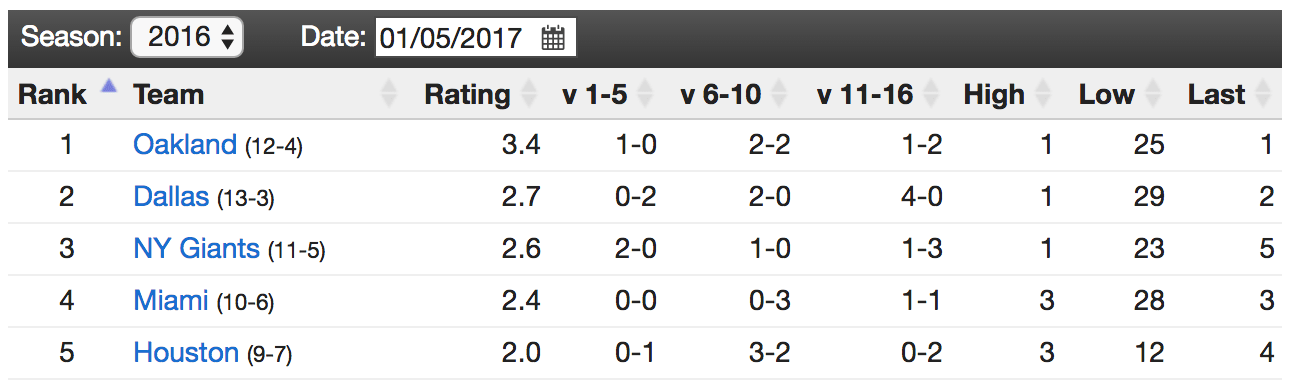Open the calendar picker icon

(x=553, y=39)
